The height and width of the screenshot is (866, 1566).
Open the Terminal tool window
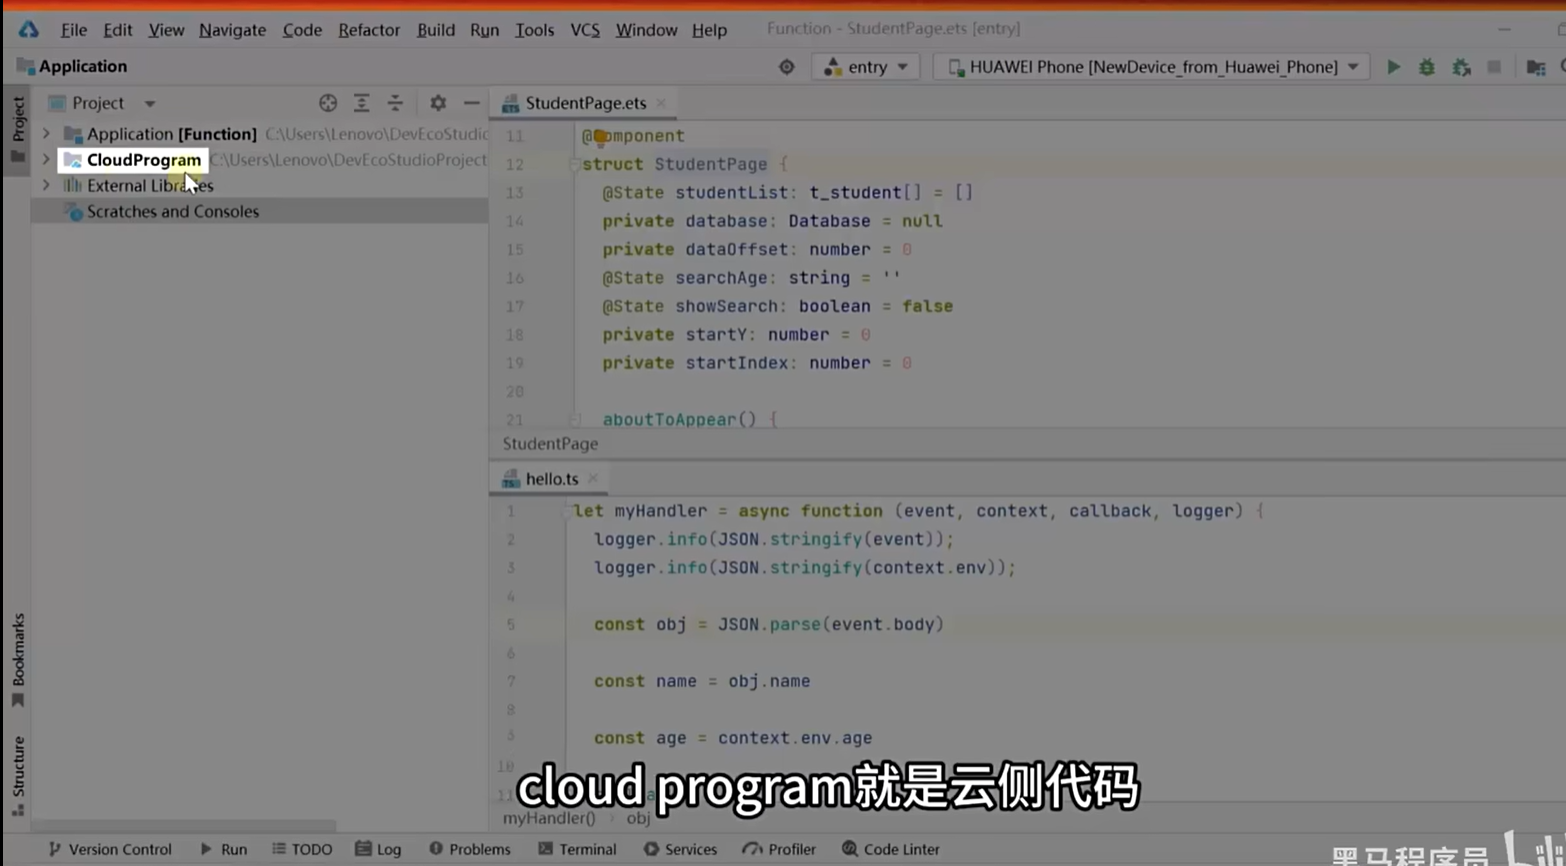click(577, 849)
